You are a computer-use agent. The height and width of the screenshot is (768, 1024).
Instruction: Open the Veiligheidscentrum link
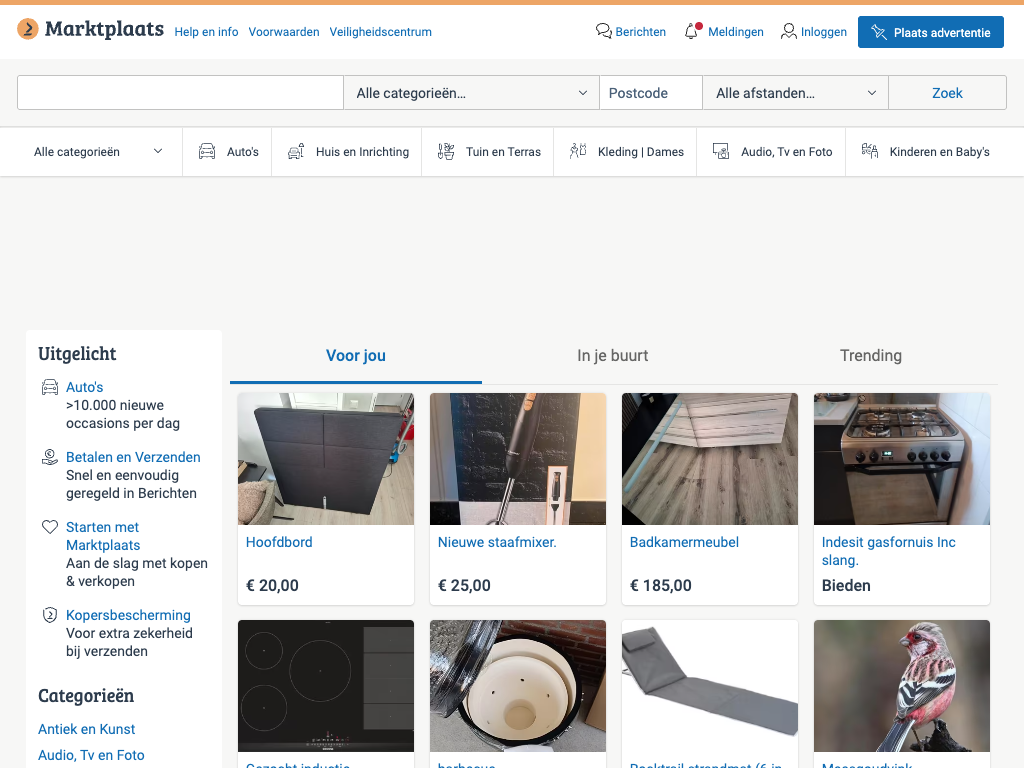[x=380, y=32]
